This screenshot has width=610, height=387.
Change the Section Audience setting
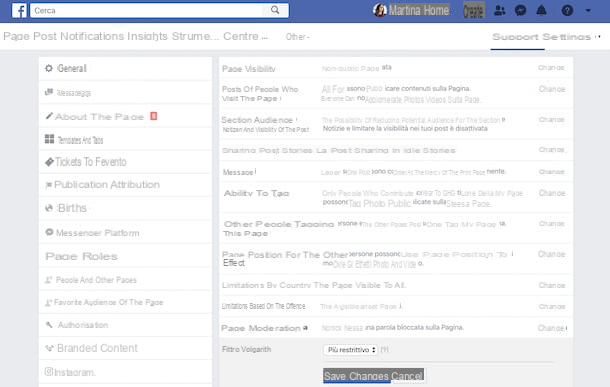point(552,119)
